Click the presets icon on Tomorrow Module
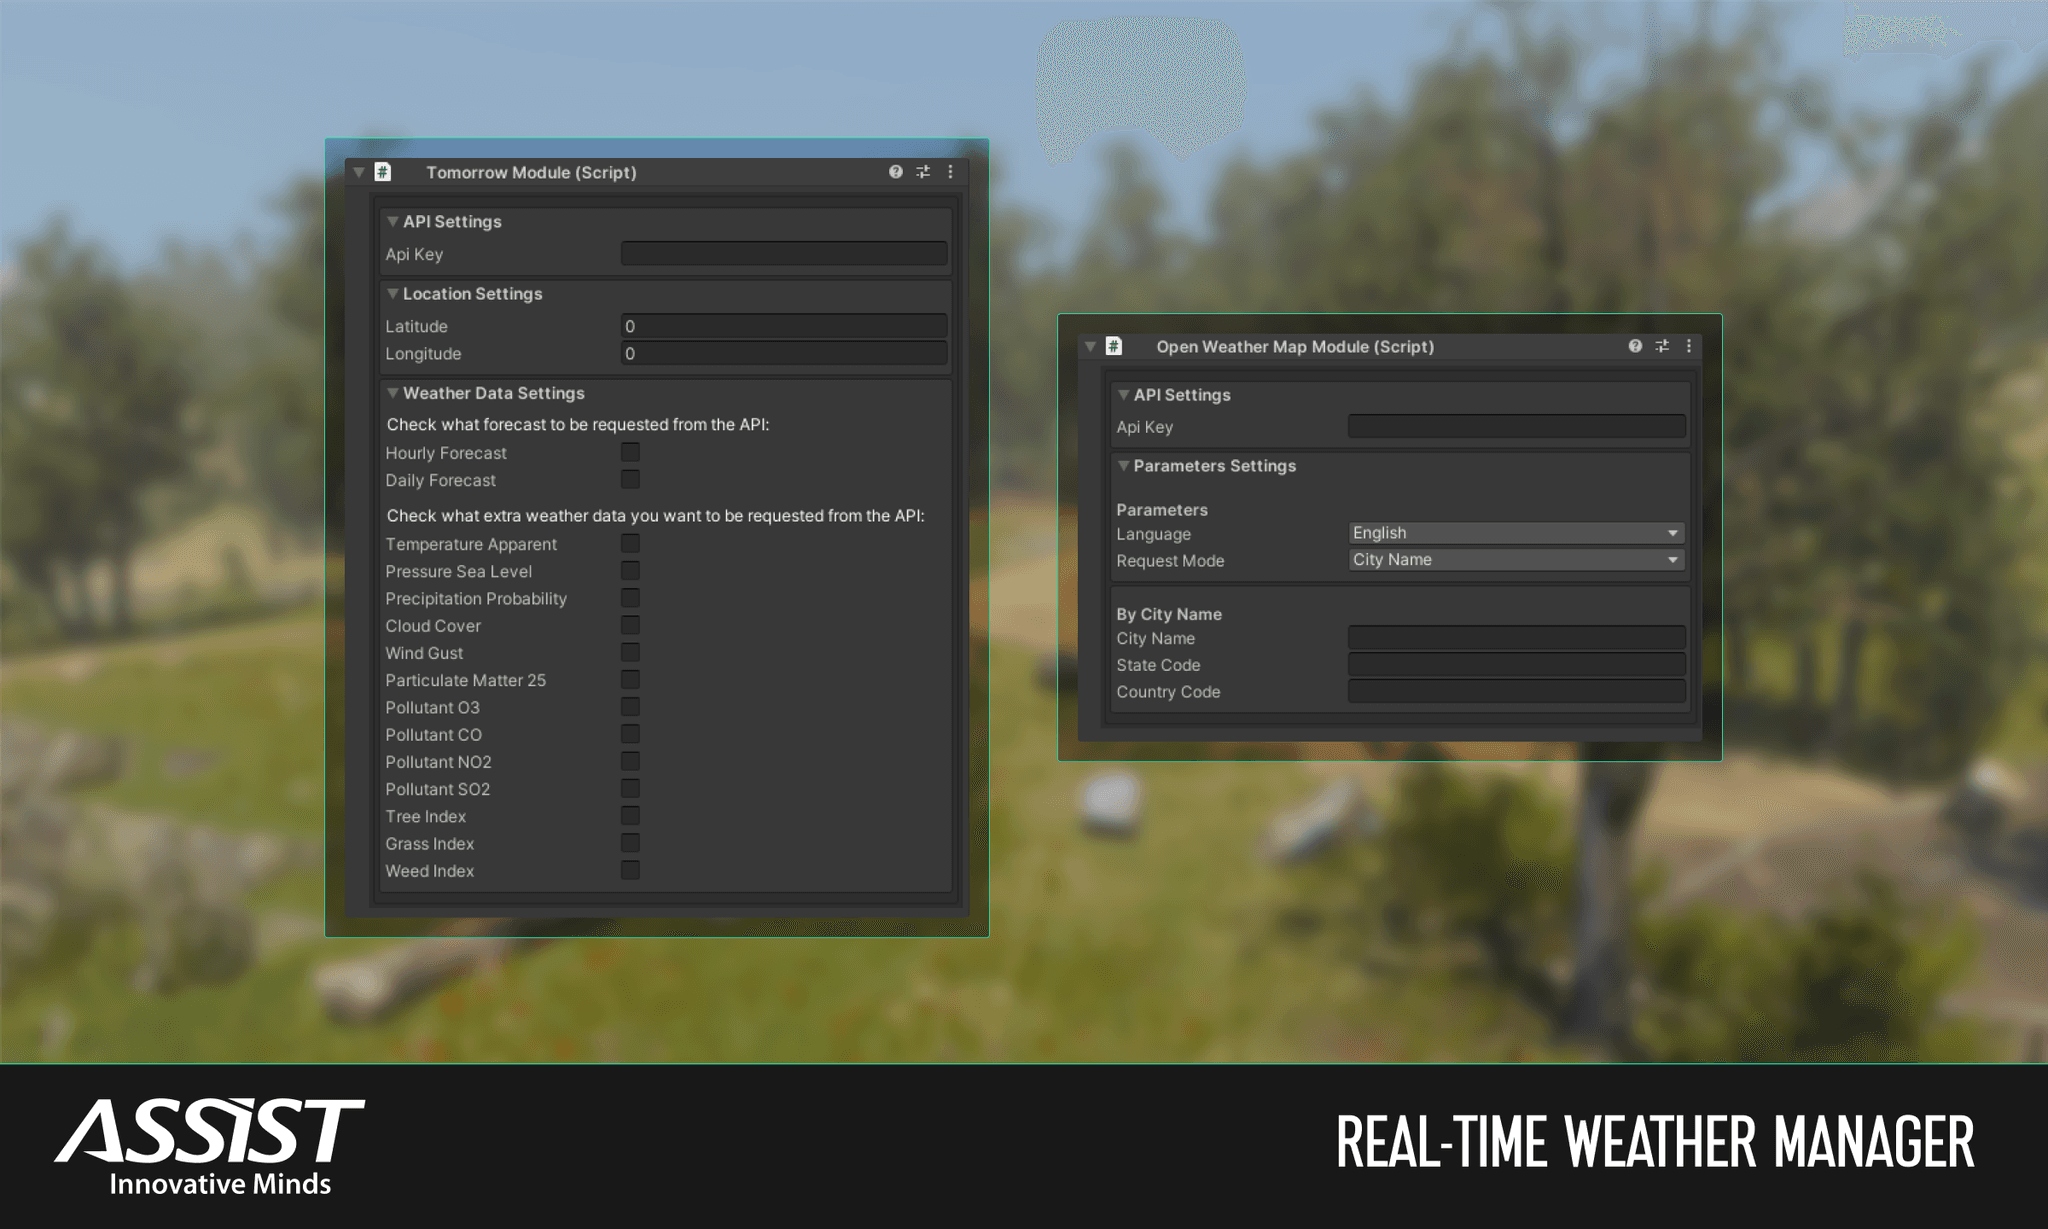The width and height of the screenshot is (2048, 1229). point(923,172)
